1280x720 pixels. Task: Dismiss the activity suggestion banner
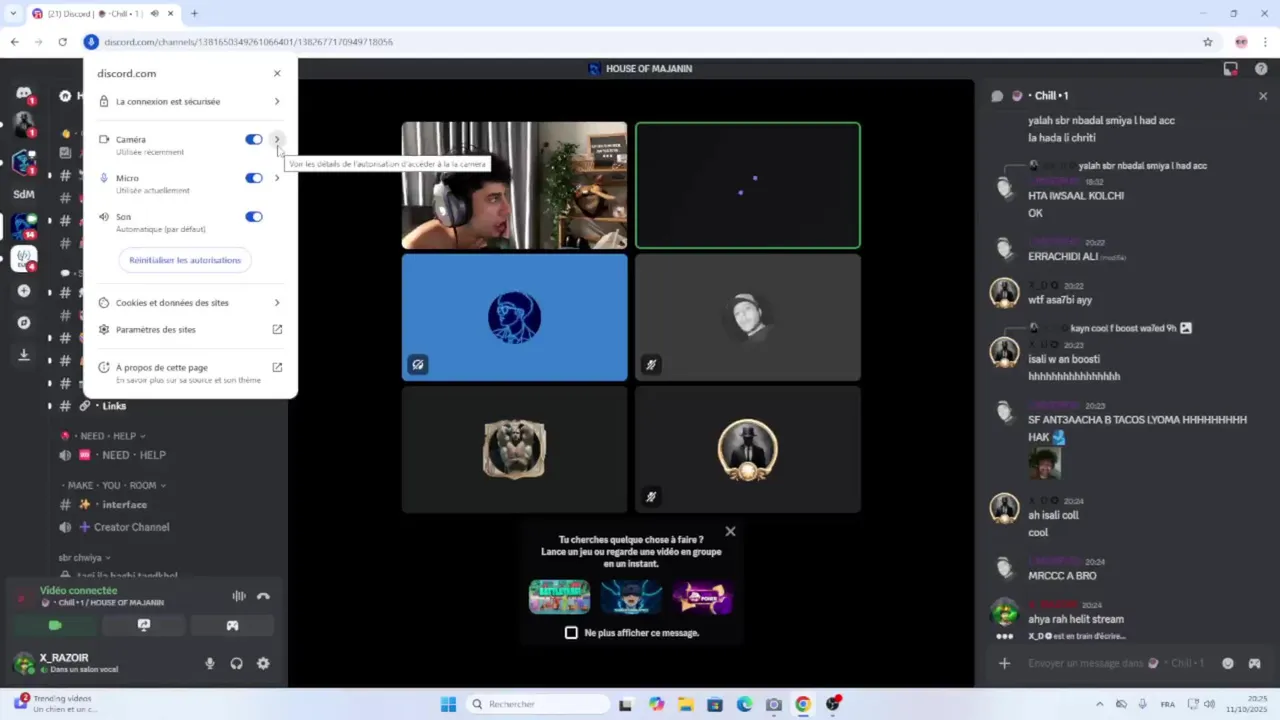(x=730, y=531)
